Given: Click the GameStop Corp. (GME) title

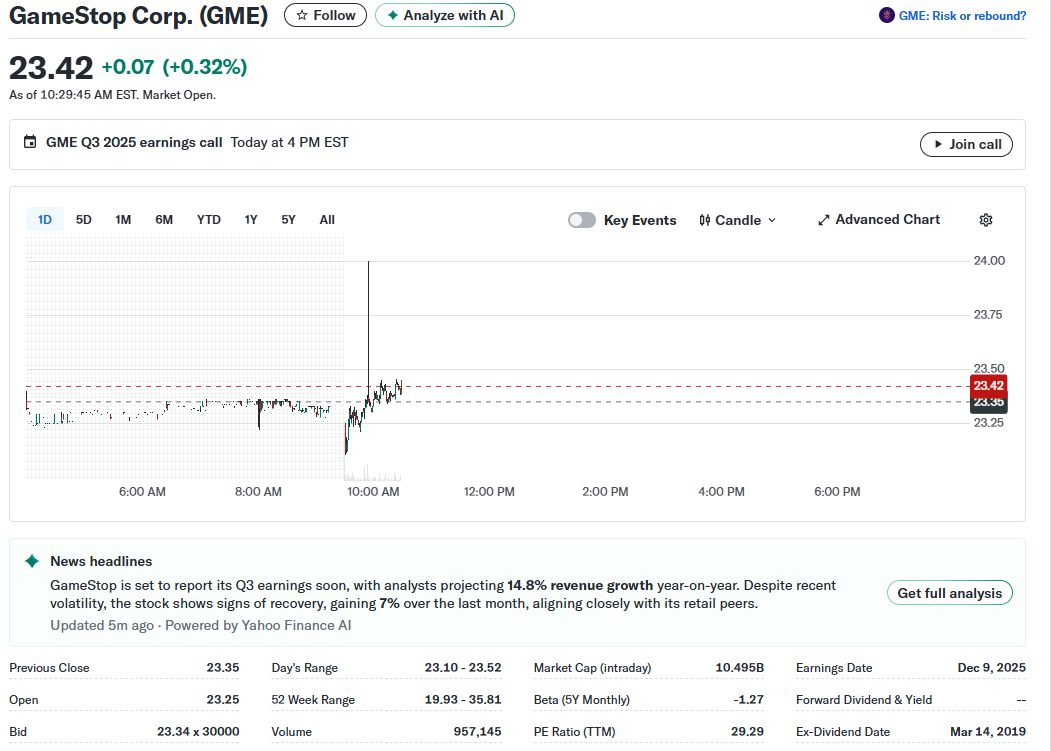Looking at the screenshot, I should pos(139,15).
